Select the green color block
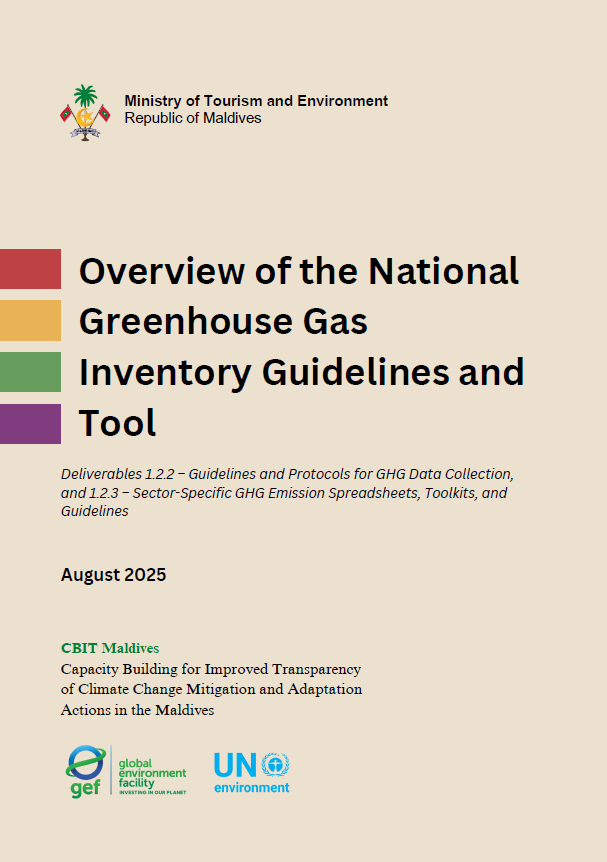 pyautogui.click(x=30, y=372)
